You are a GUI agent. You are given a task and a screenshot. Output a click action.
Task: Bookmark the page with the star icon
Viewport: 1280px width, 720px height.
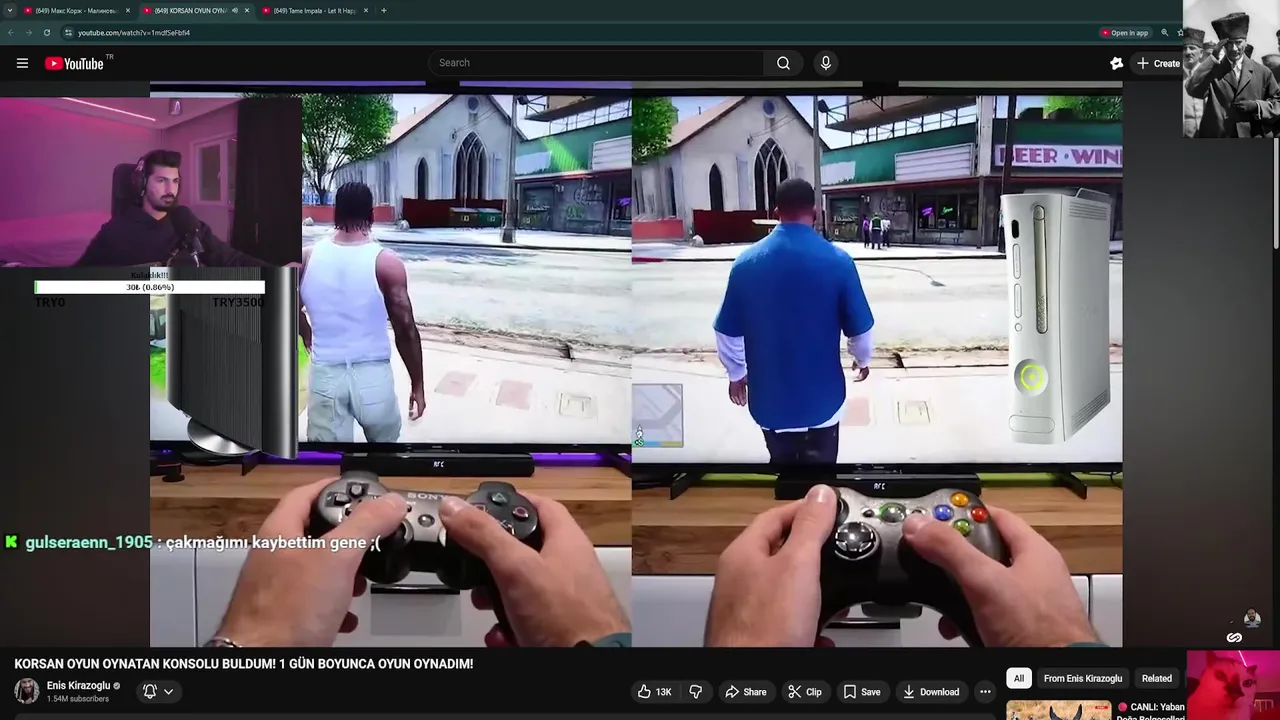1179,33
